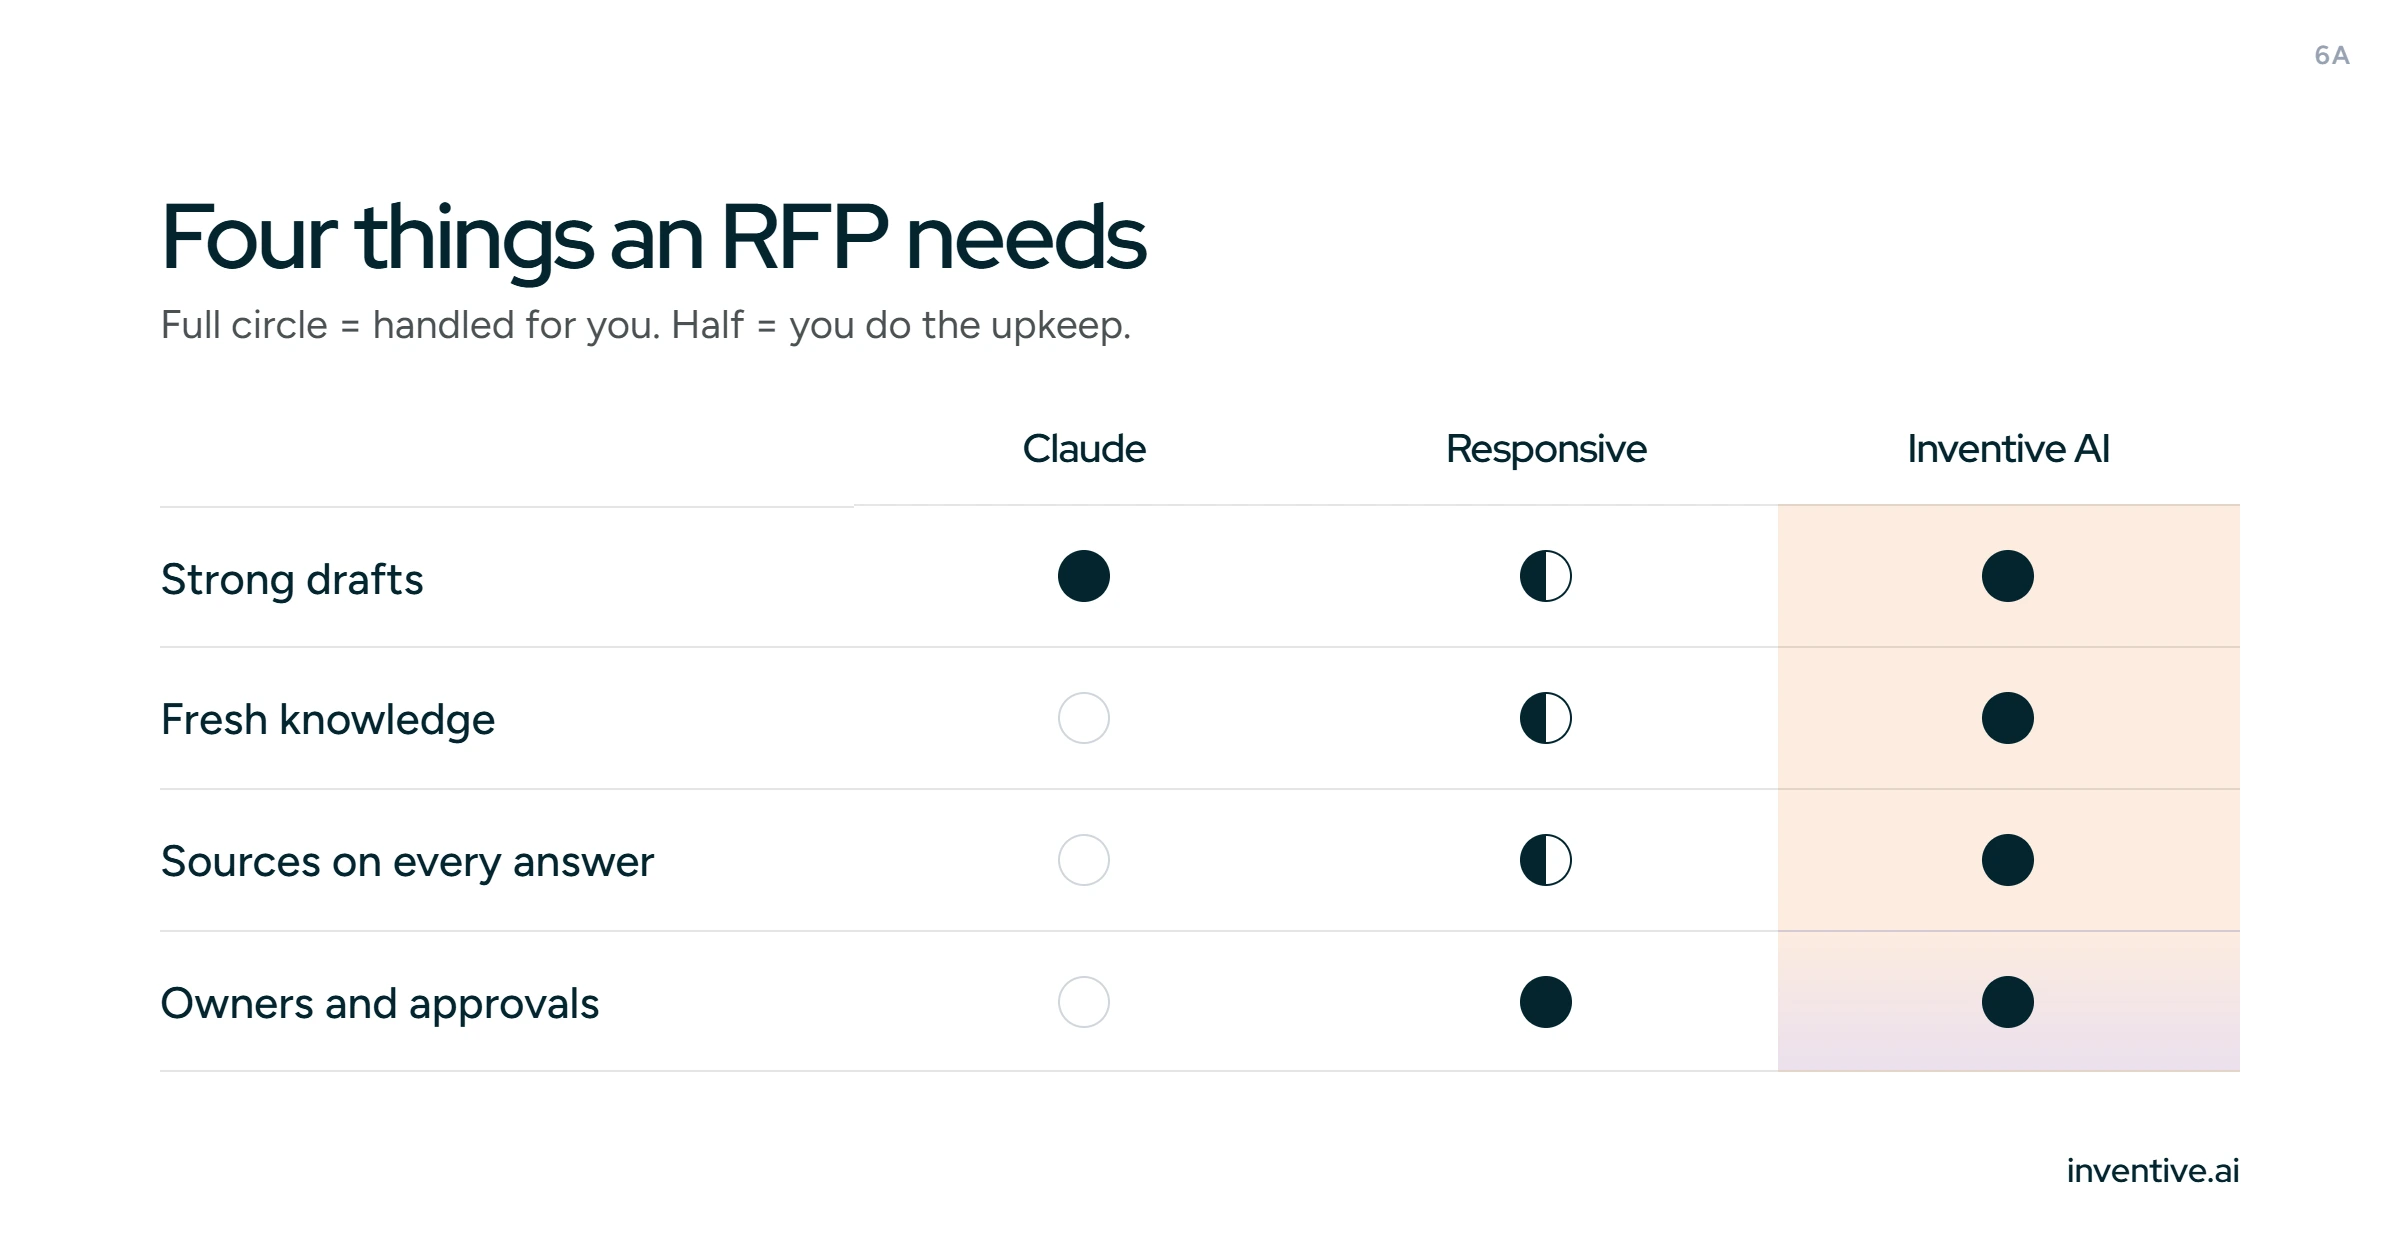Click Inventive AI's circle for Sources row
This screenshot has width=2400, height=1260.
tap(2008, 860)
